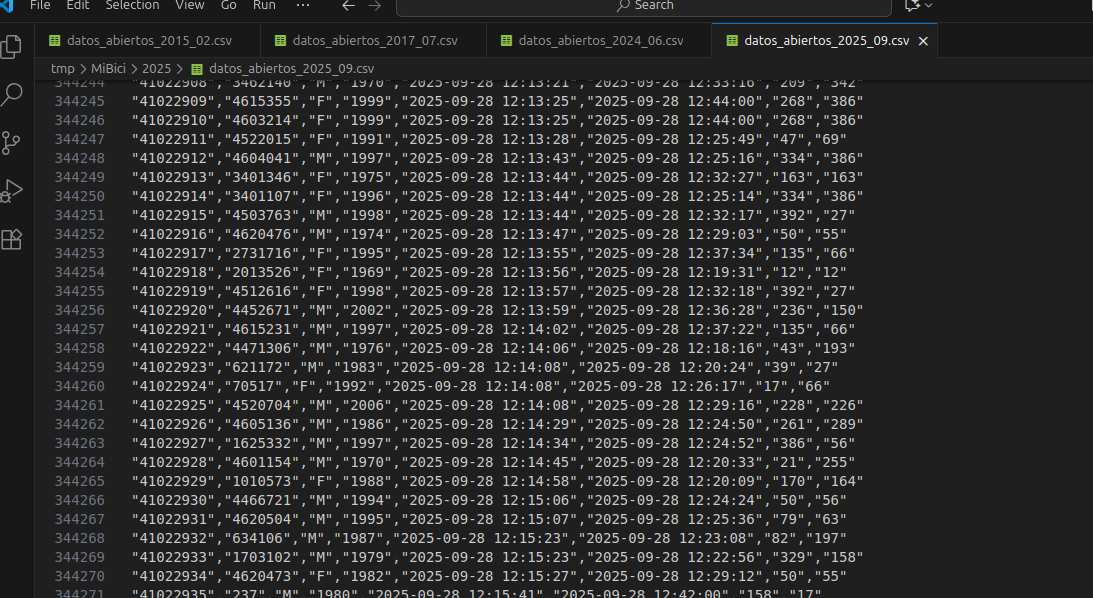Open the Selection menu
Image resolution: width=1093 pixels, height=598 pixels.
[132, 5]
